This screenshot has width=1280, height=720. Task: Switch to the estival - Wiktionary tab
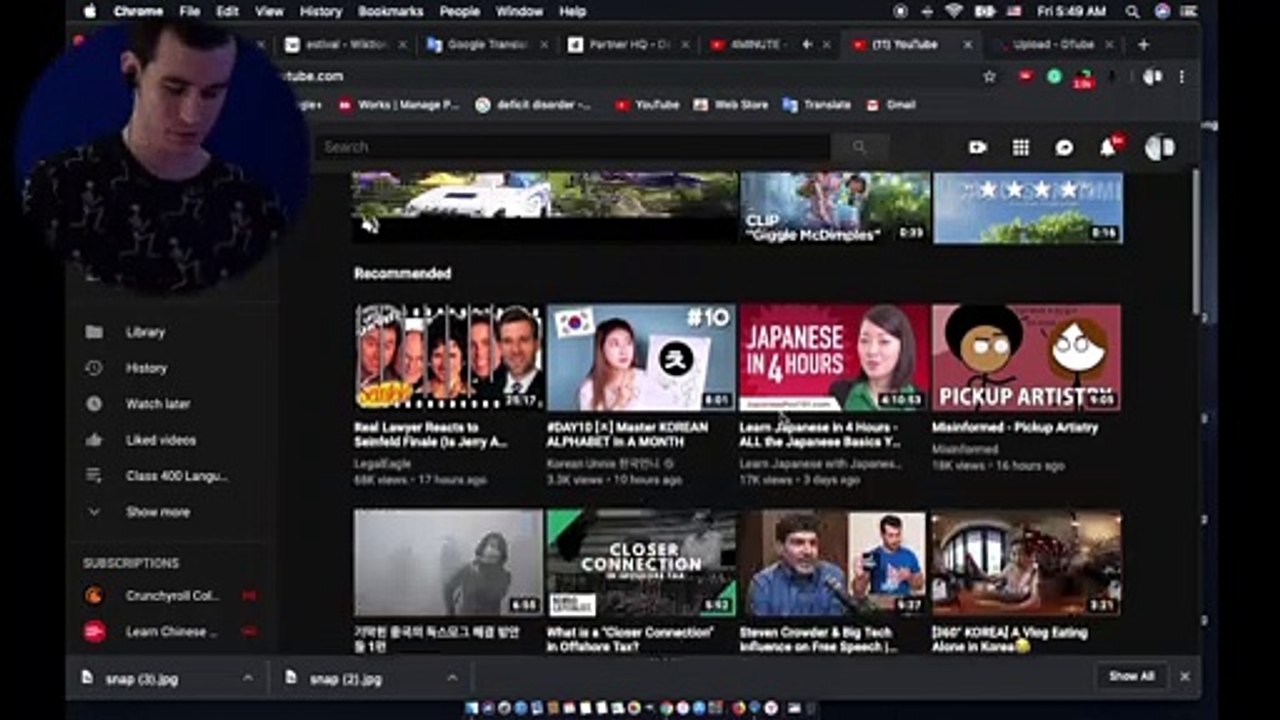pyautogui.click(x=347, y=45)
